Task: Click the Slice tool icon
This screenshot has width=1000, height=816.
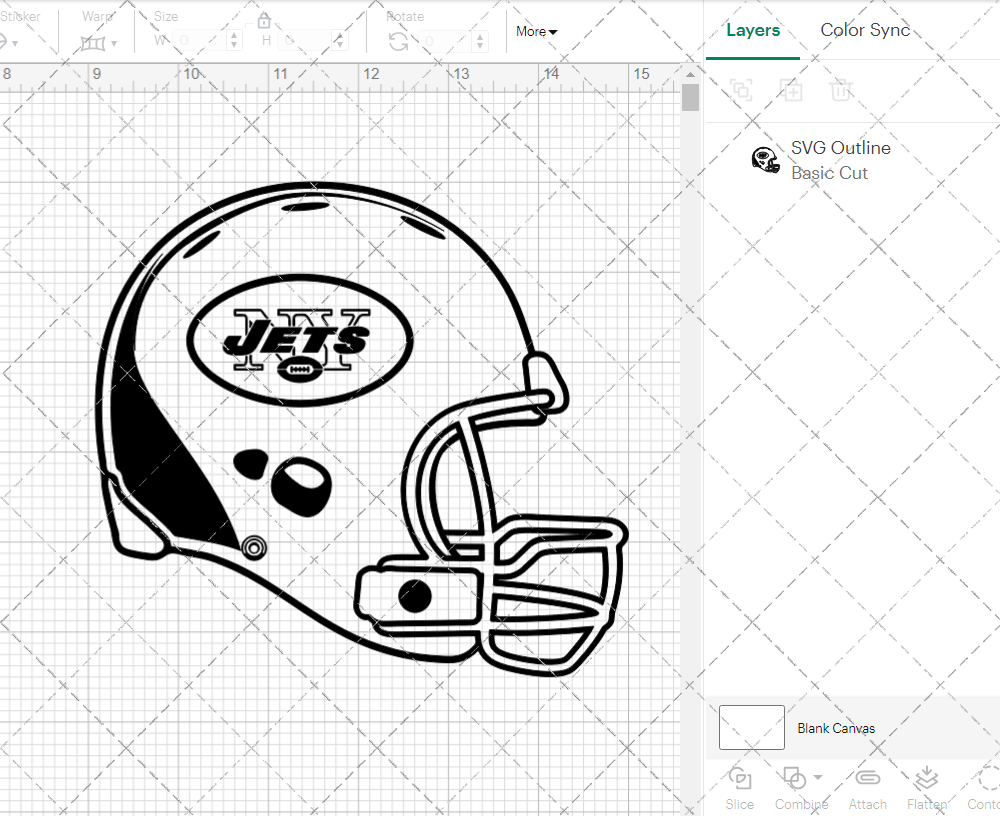Action: [x=740, y=778]
